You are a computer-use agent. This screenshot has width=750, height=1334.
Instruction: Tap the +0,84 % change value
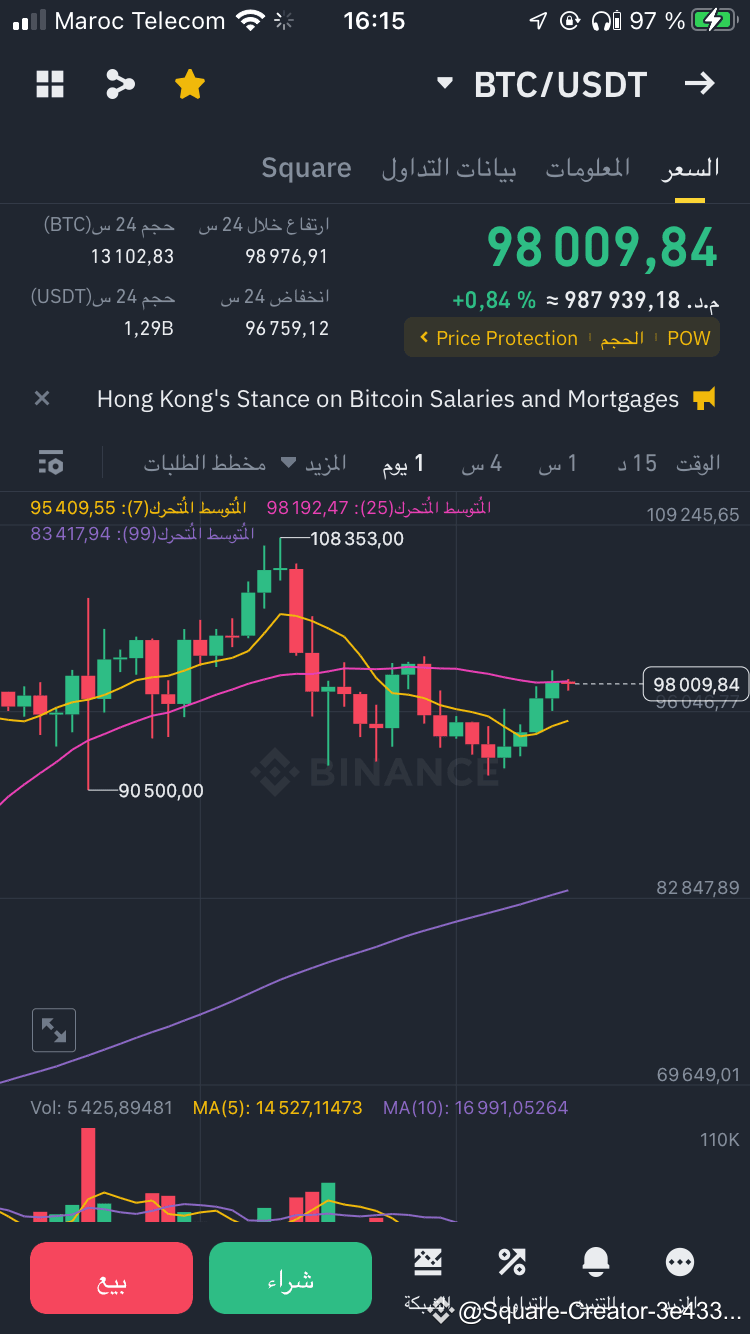click(x=494, y=300)
